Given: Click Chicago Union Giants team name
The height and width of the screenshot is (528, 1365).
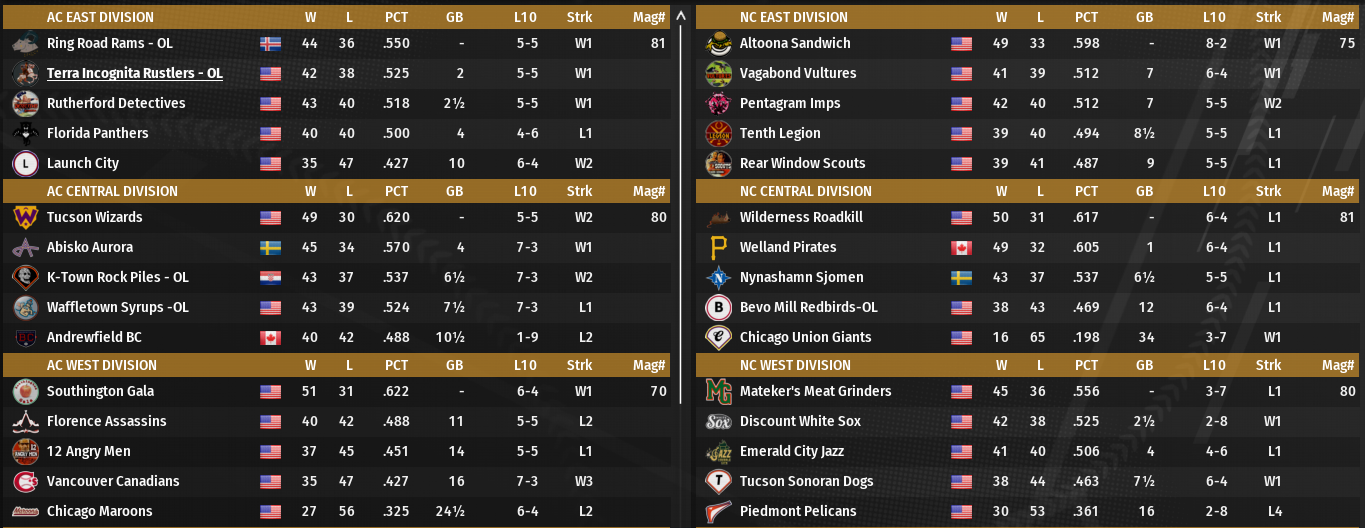Looking at the screenshot, I should point(805,337).
